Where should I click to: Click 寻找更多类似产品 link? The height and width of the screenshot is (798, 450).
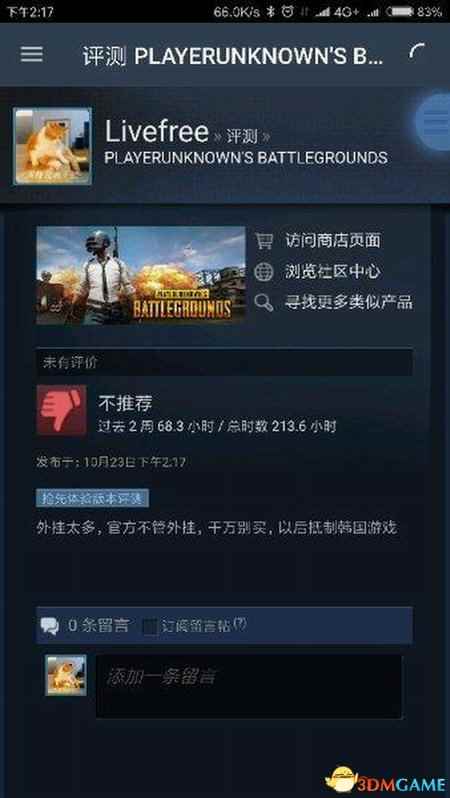tap(349, 302)
